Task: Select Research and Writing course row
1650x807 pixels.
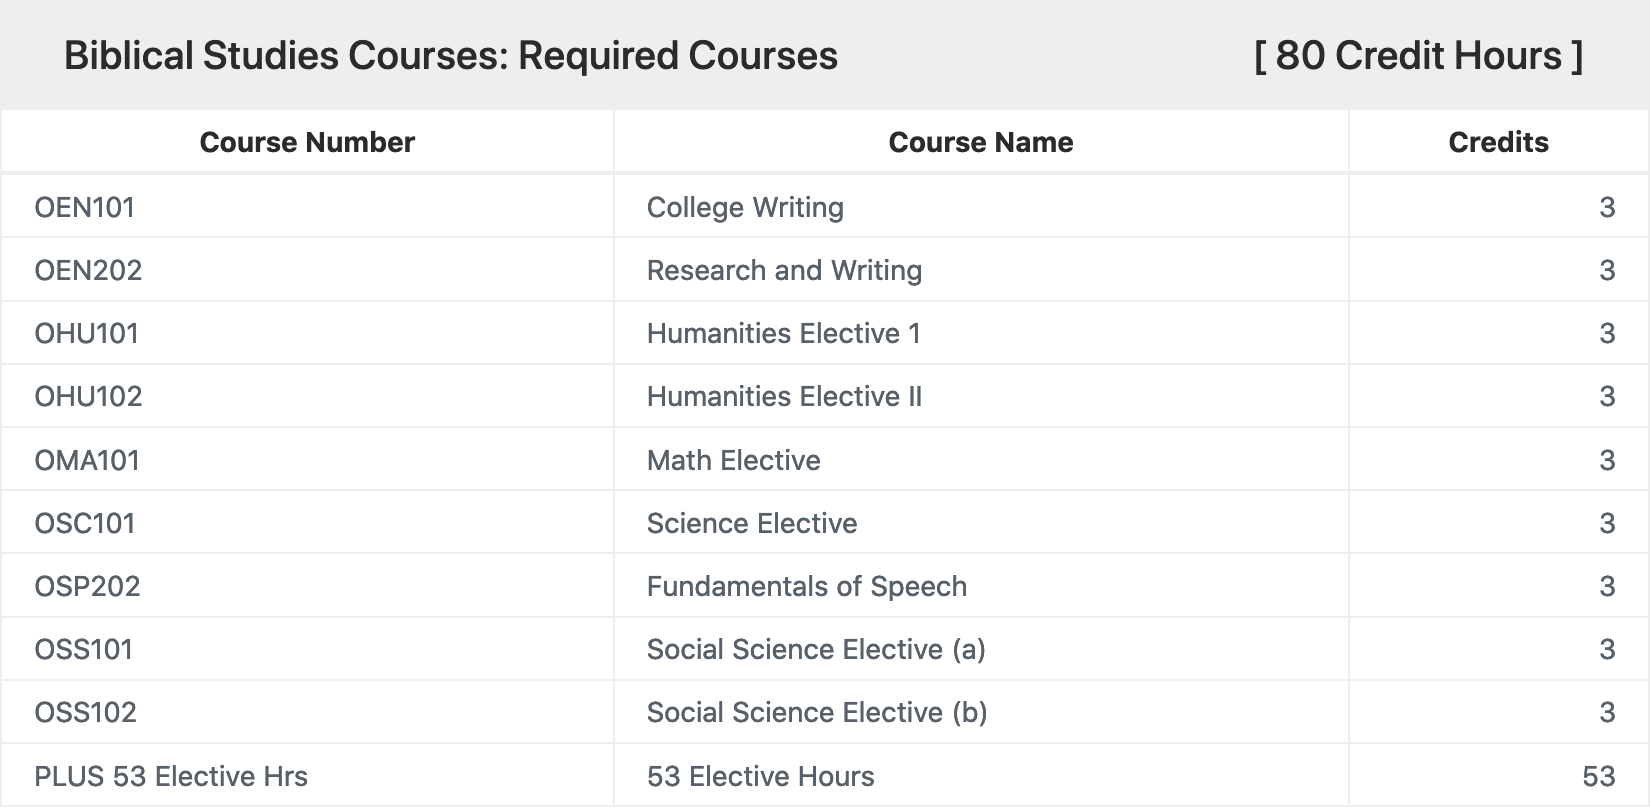Action: click(x=825, y=270)
